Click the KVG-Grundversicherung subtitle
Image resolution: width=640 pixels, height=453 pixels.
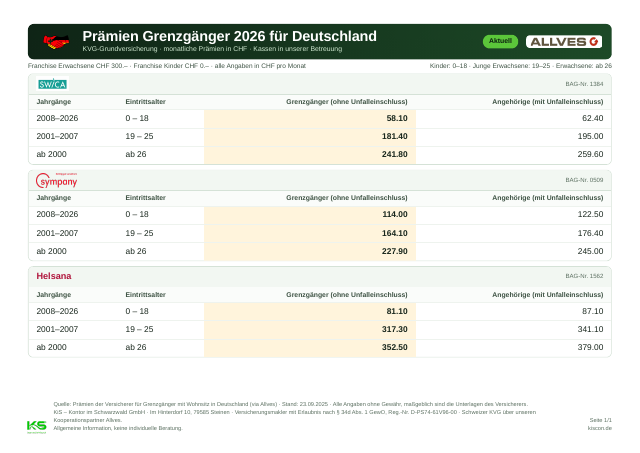[x=212, y=49]
